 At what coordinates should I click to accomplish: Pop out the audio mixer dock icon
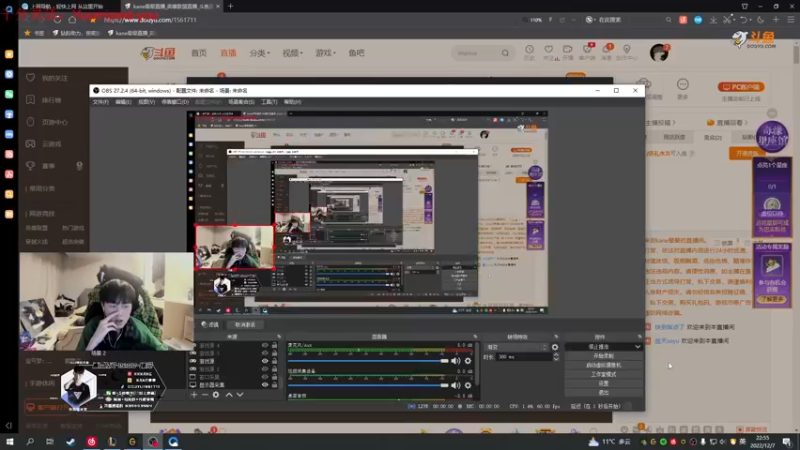point(475,337)
